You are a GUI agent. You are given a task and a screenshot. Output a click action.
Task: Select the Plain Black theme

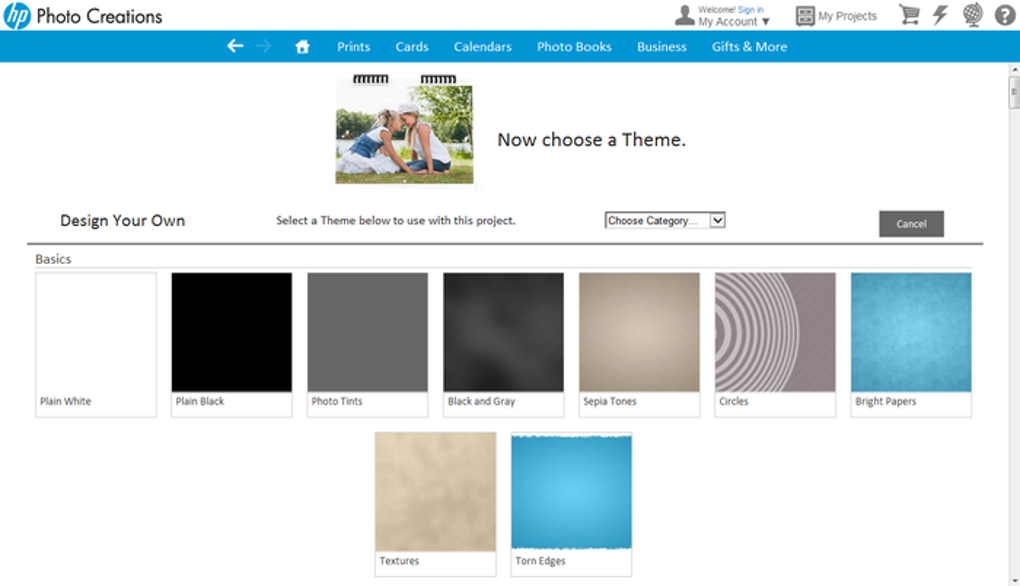point(232,345)
